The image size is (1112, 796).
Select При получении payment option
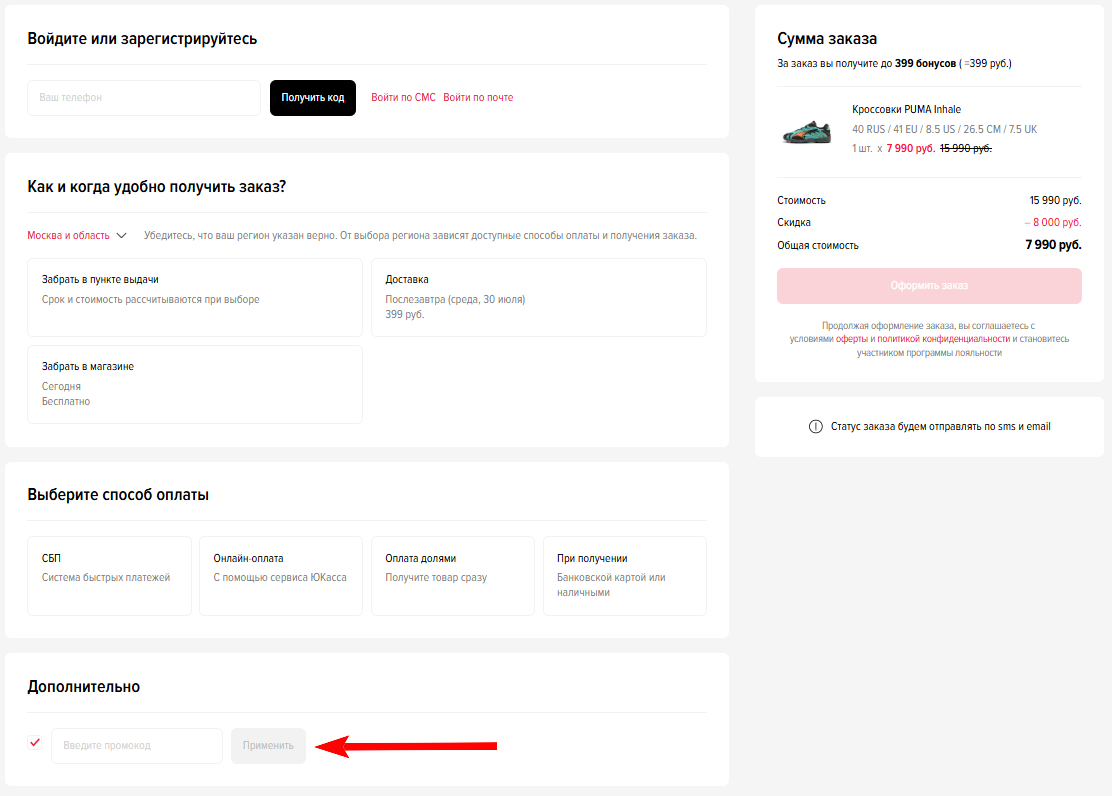coord(624,575)
